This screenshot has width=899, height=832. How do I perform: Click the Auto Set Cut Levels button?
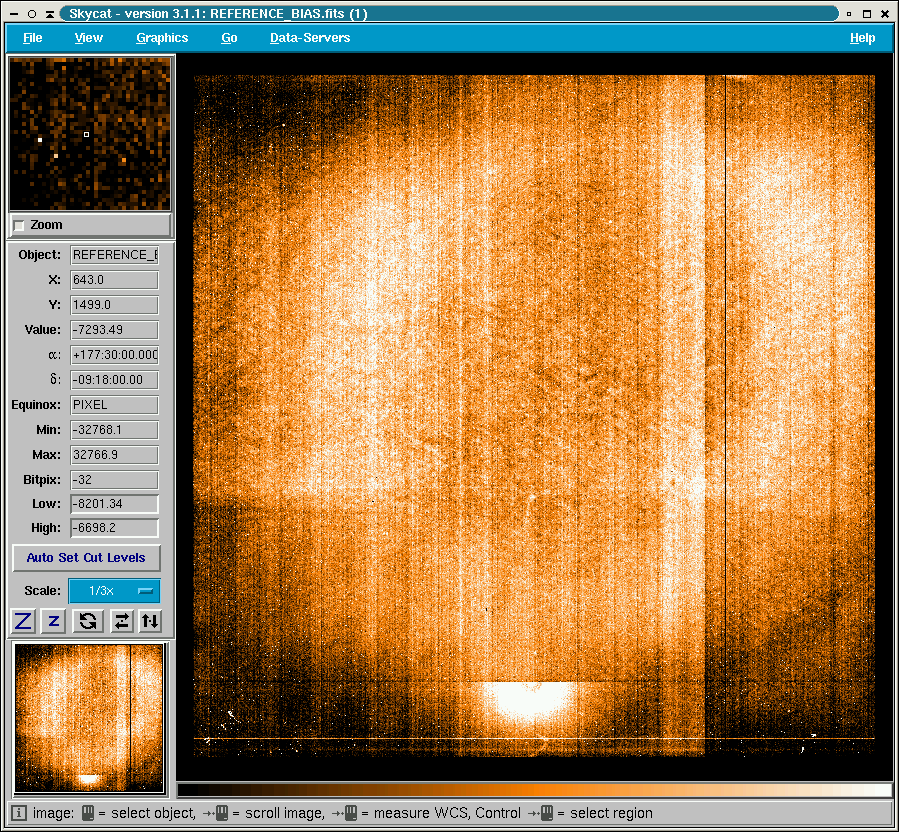pos(86,558)
